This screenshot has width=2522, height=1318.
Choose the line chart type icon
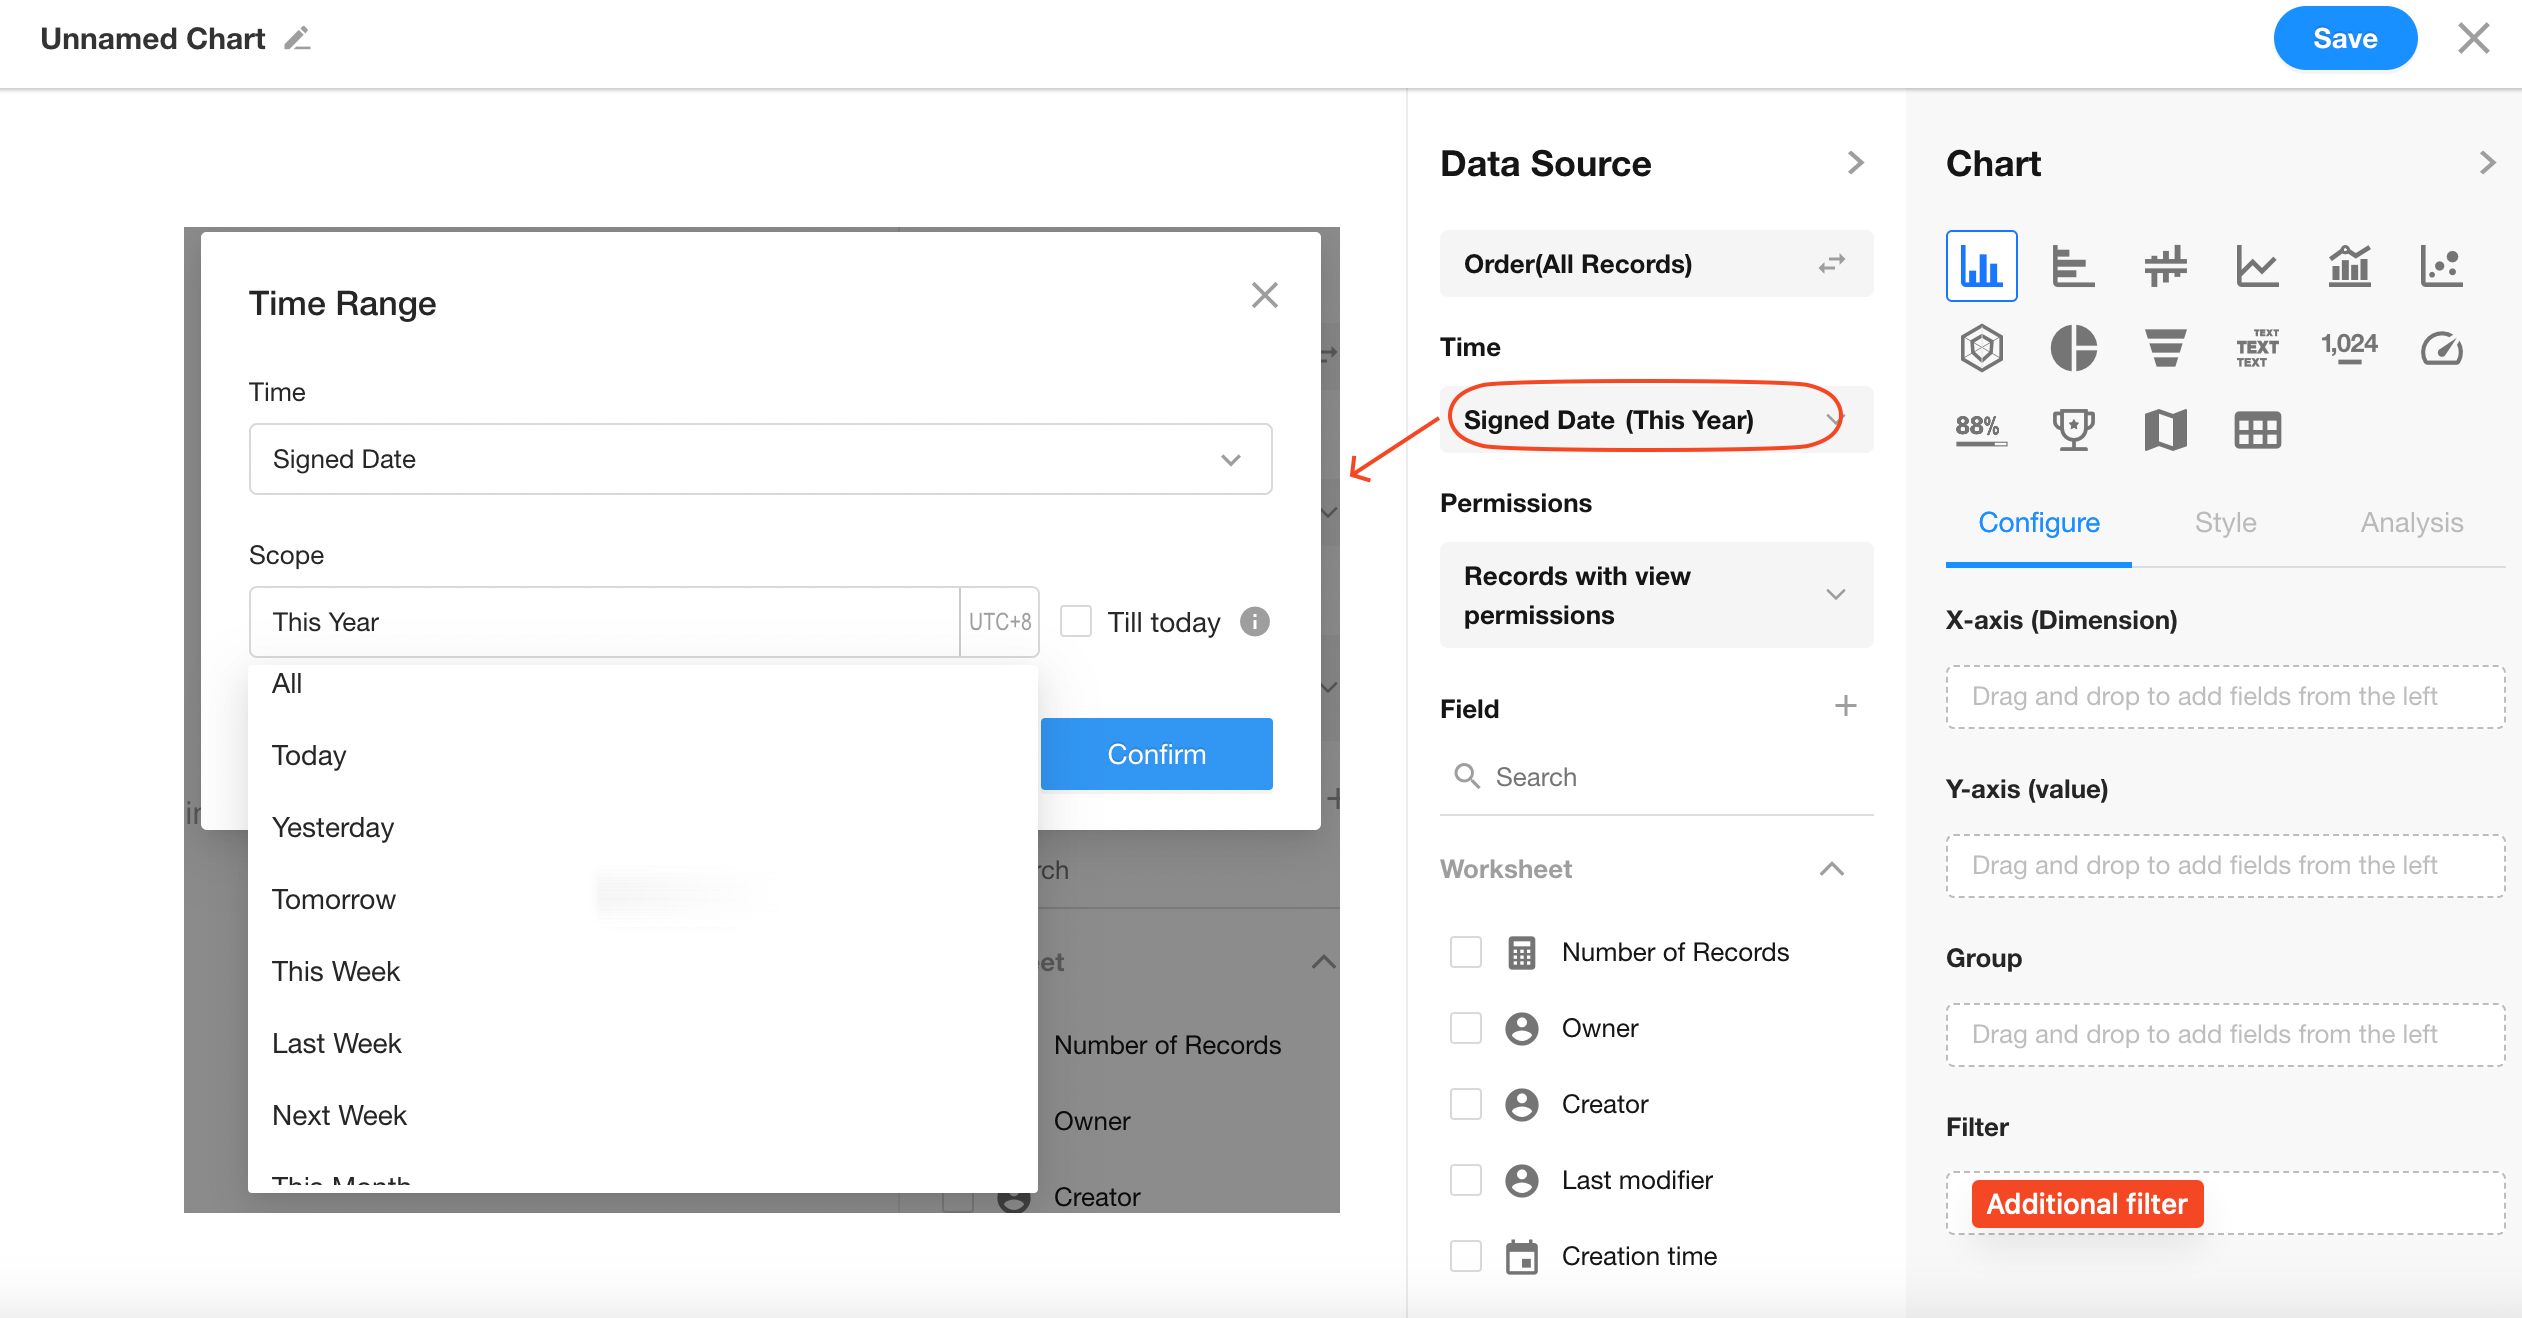coord(2256,266)
